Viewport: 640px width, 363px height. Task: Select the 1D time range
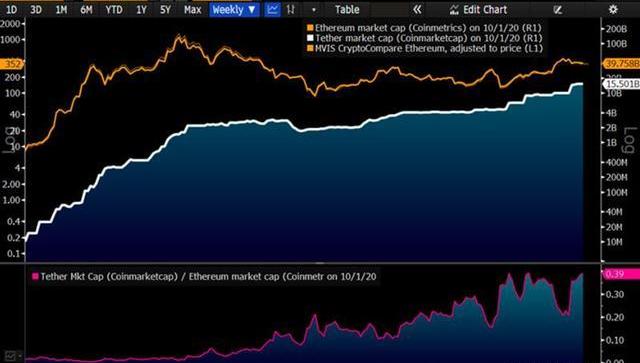(11, 9)
